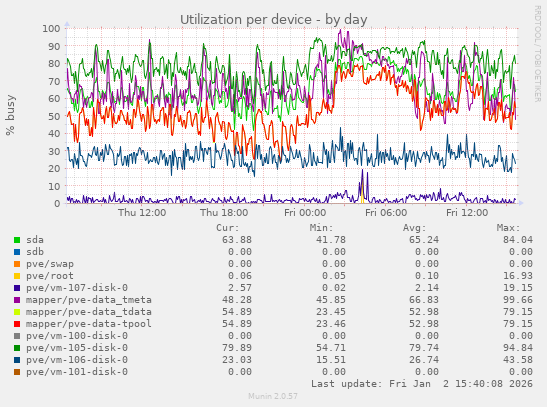Click the pve/vm-105-disk-0 dark green swatch
The width and height of the screenshot is (547, 407).
tap(17, 348)
